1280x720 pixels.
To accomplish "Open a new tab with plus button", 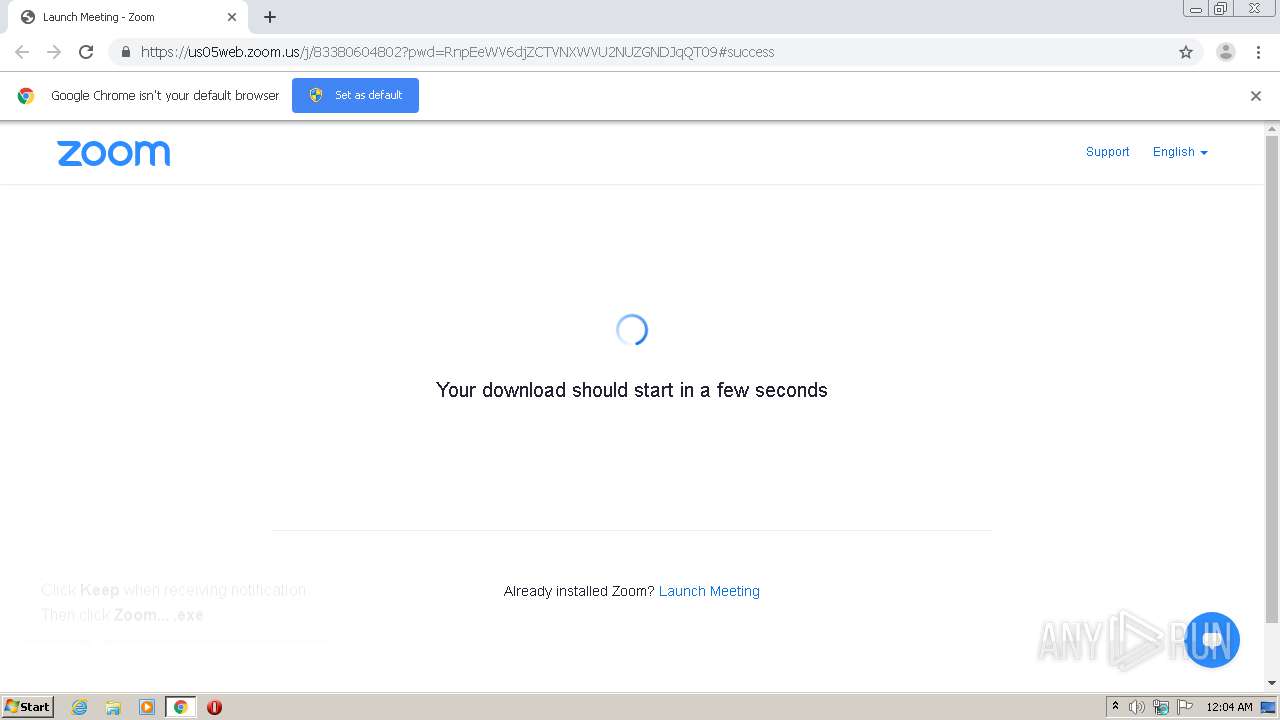I will click(270, 17).
